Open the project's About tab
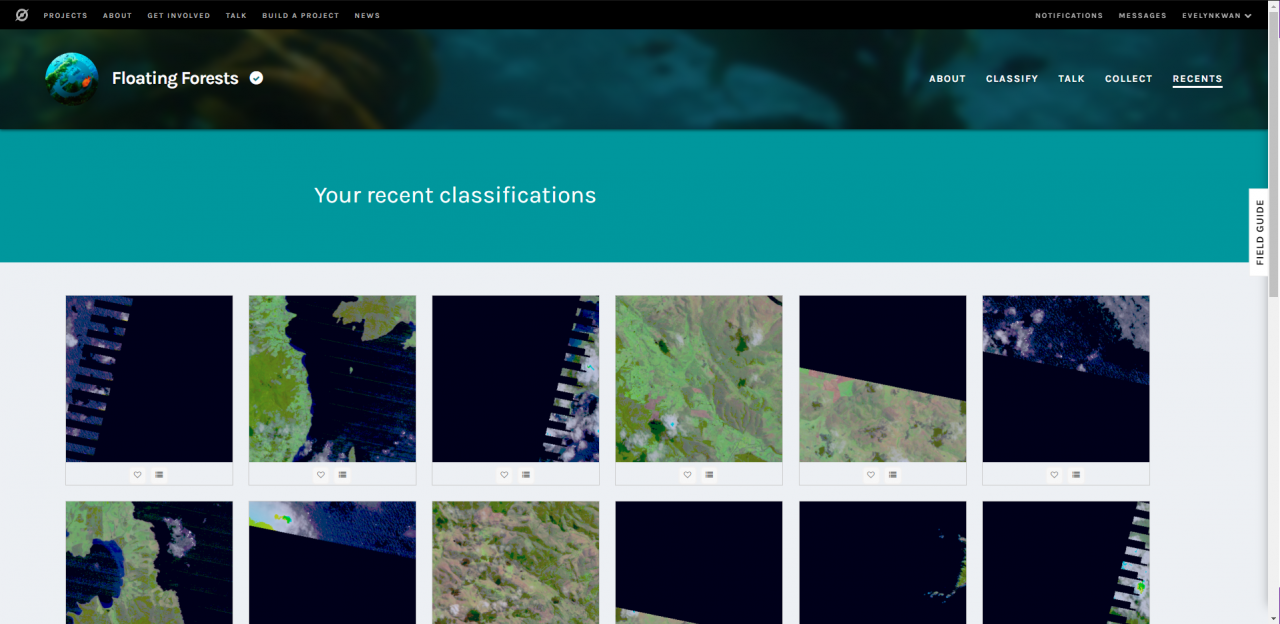Viewport: 1280px width, 624px height. 947,79
